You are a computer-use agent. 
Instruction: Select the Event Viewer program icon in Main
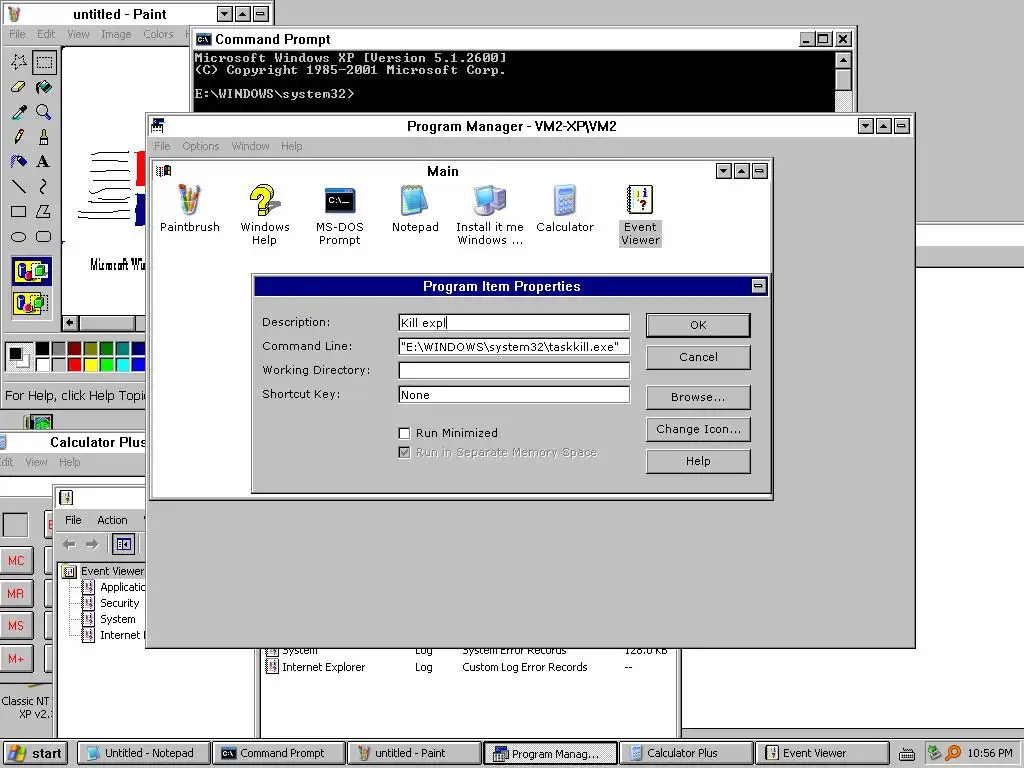coord(640,215)
